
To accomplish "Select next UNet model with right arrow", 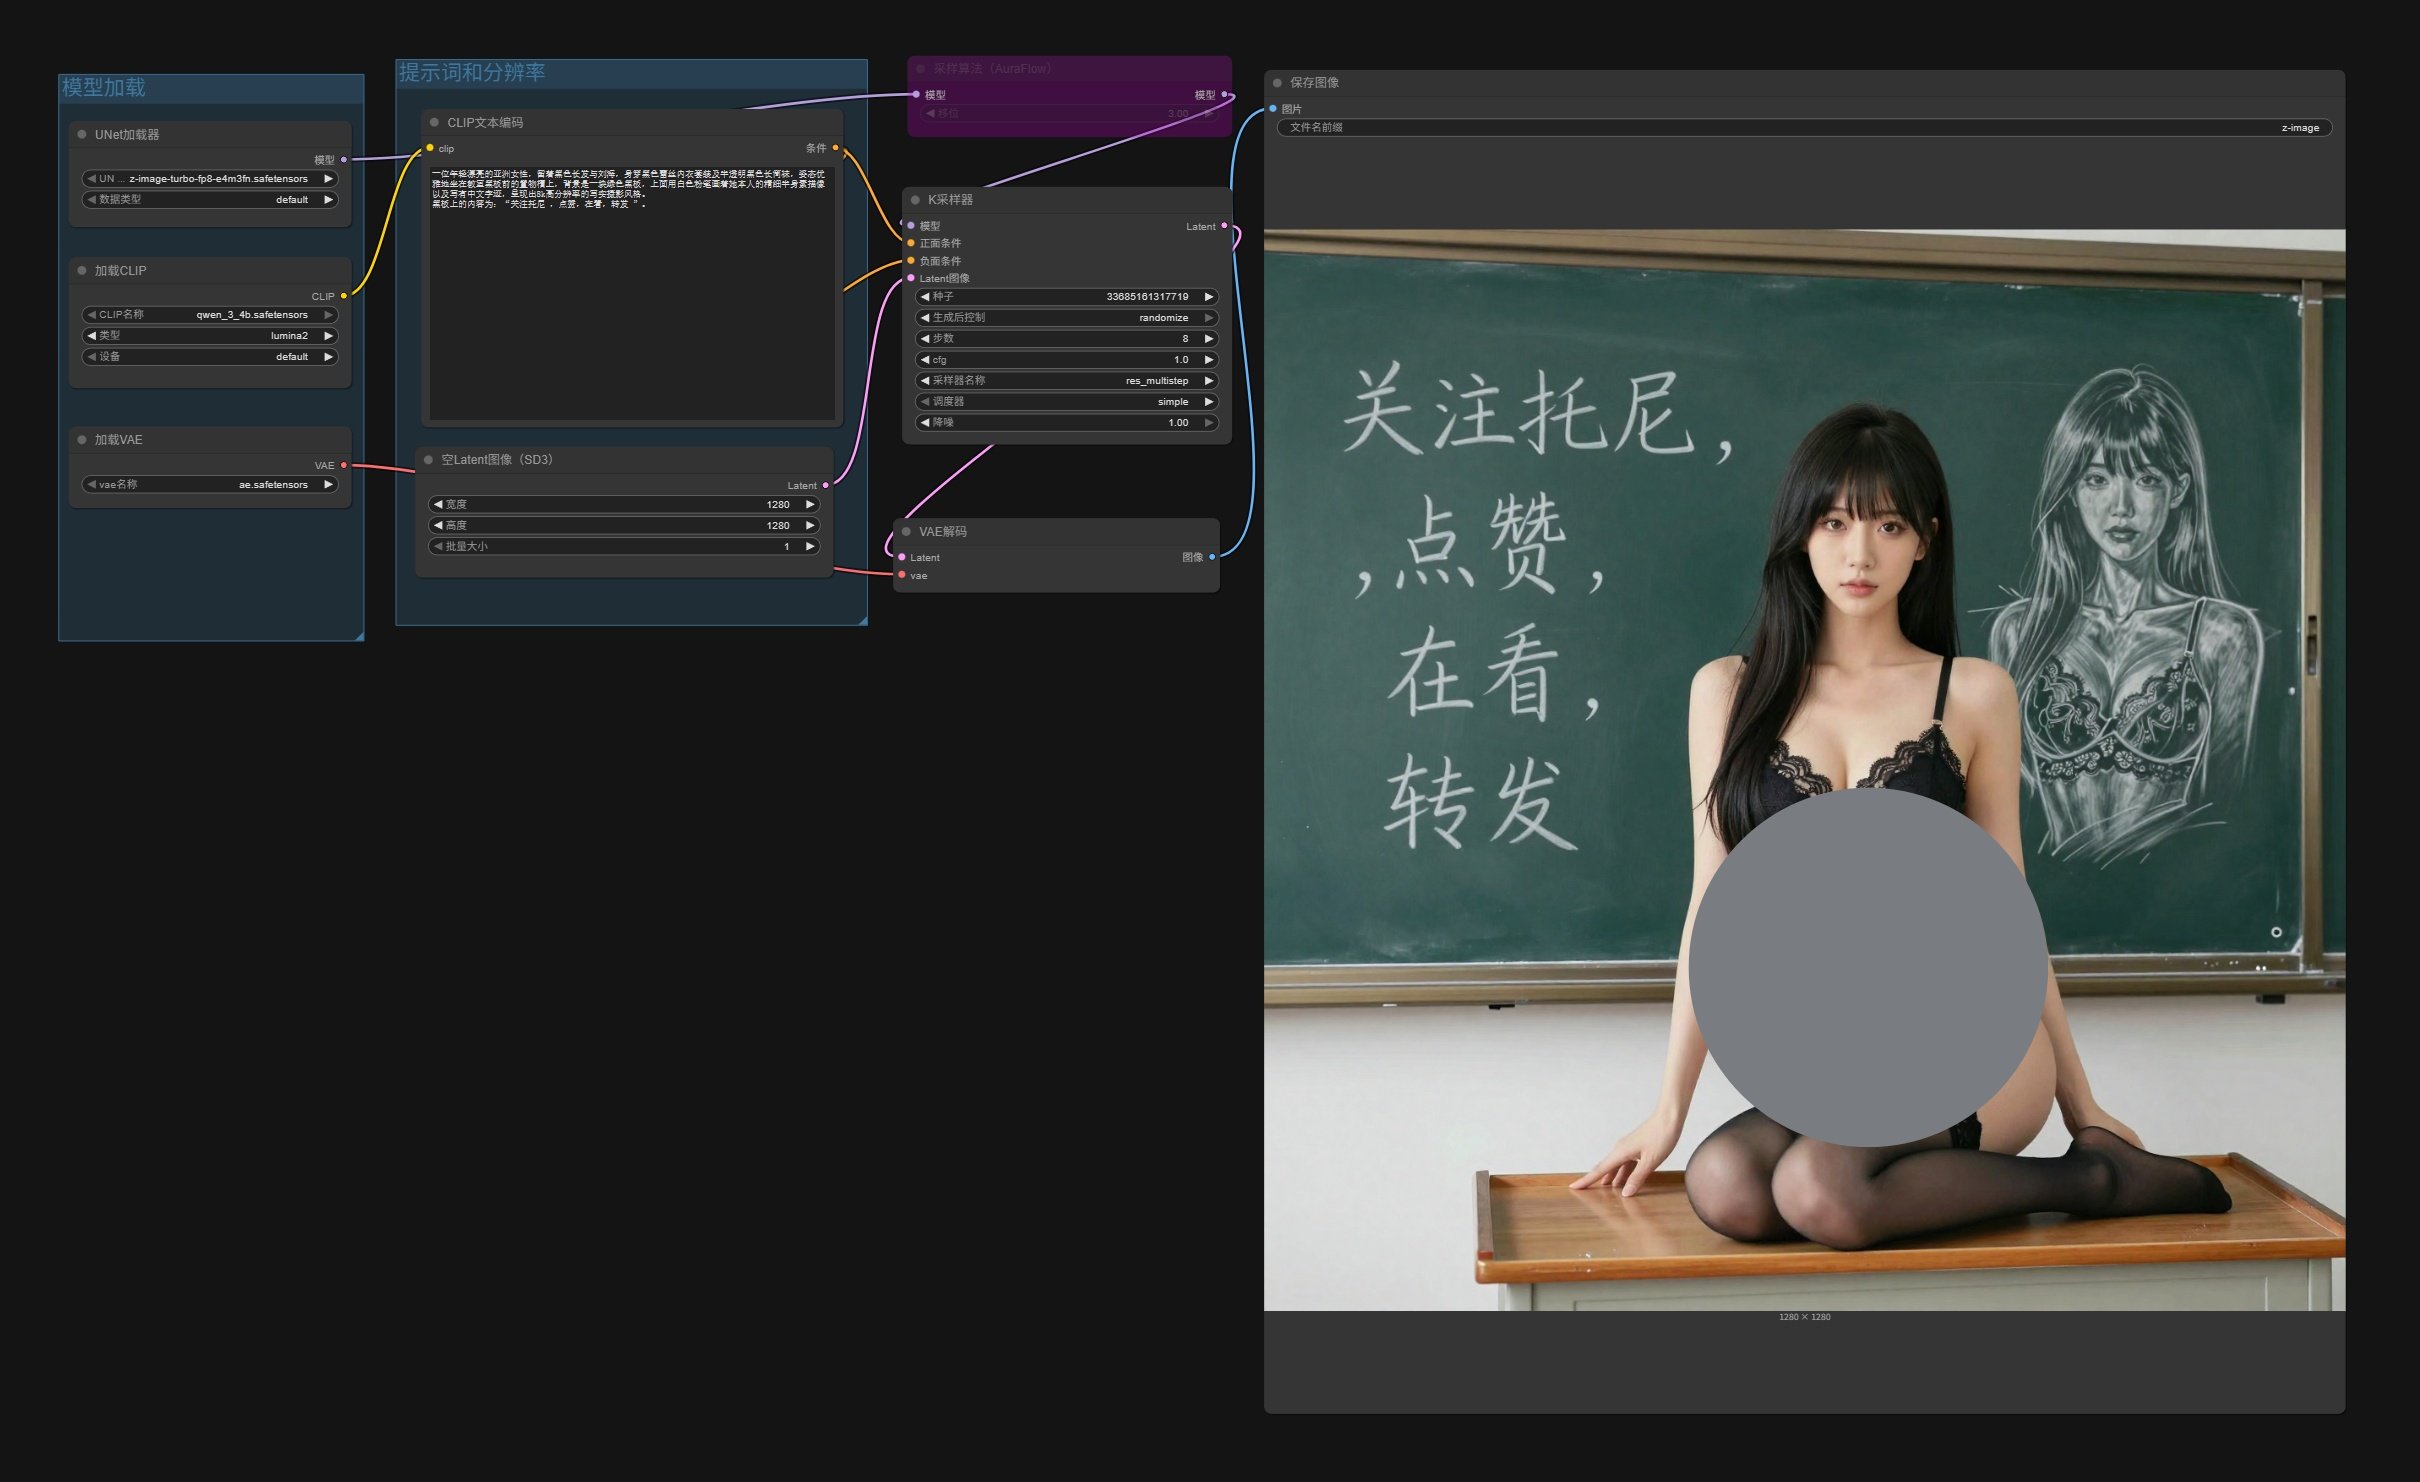I will pyautogui.click(x=328, y=178).
